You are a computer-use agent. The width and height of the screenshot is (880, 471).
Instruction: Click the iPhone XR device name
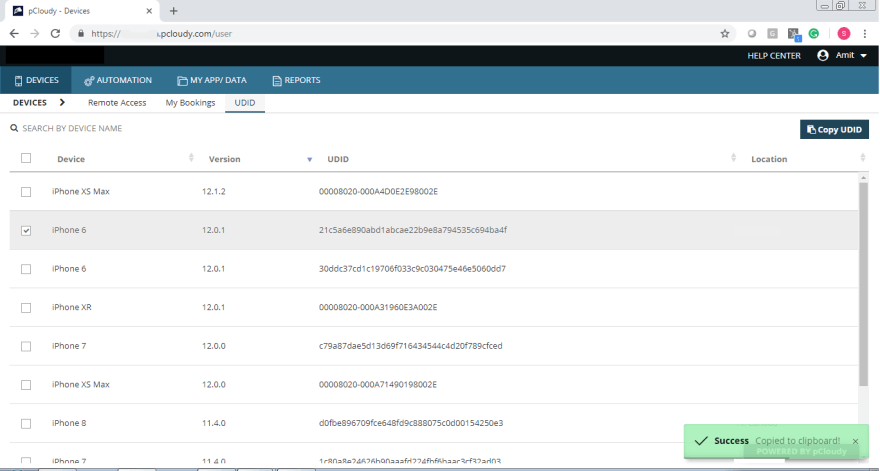coord(72,307)
